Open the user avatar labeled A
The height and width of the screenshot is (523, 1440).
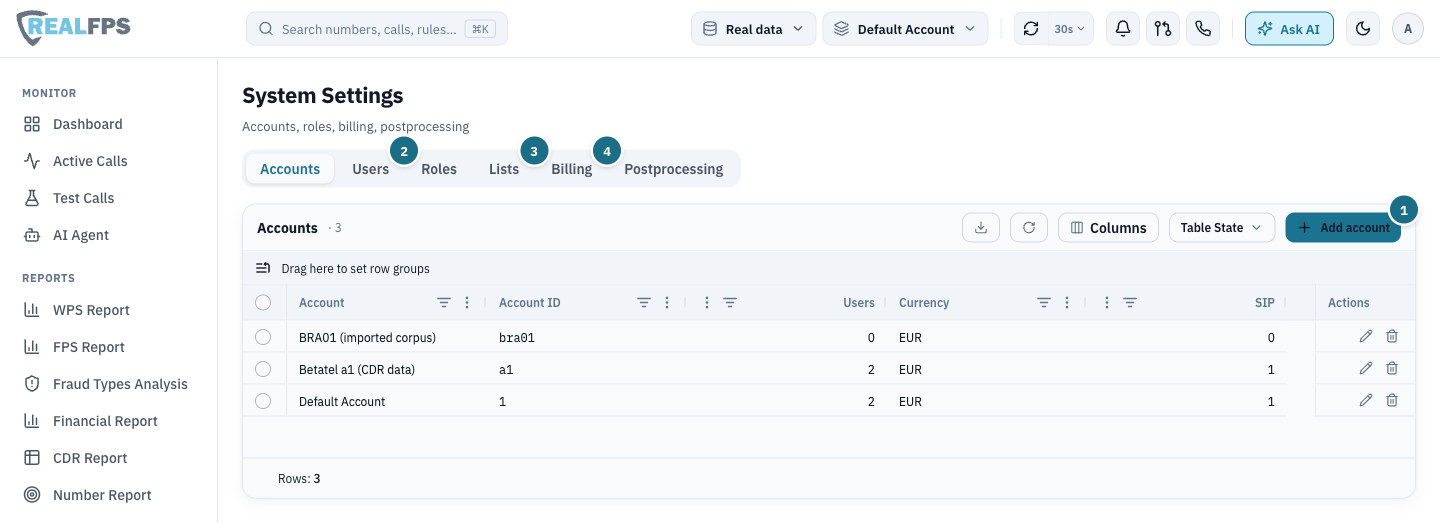point(1408,29)
